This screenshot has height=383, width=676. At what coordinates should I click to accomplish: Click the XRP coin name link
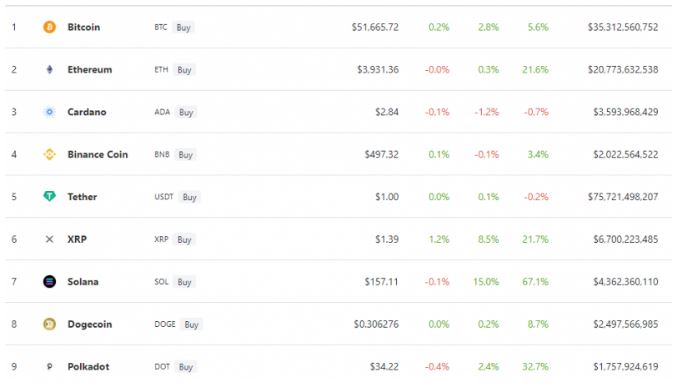coord(77,239)
